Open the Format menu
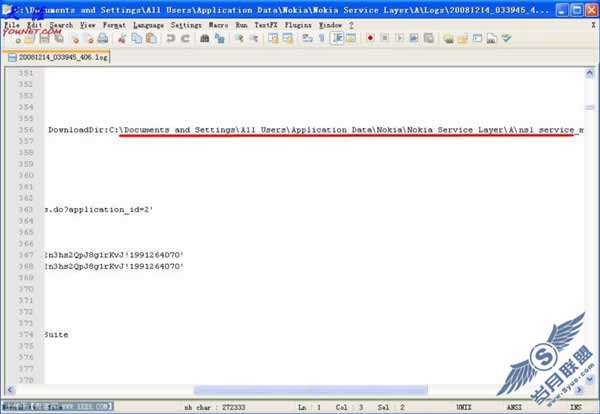 pos(114,25)
